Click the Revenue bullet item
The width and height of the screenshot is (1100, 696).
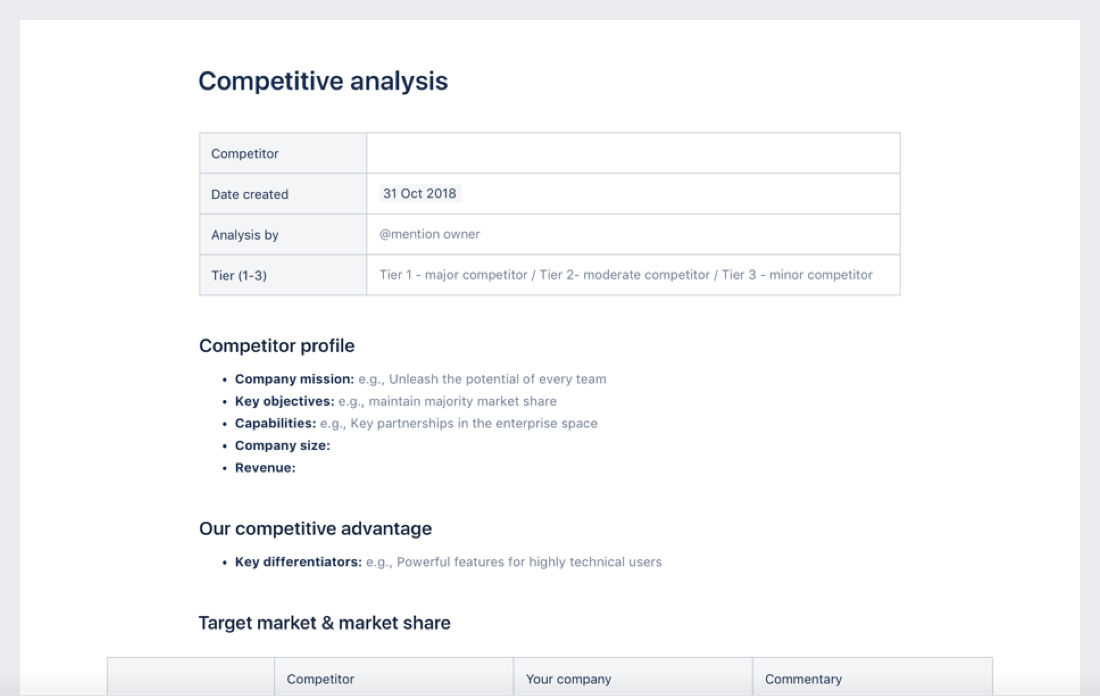[x=265, y=467]
